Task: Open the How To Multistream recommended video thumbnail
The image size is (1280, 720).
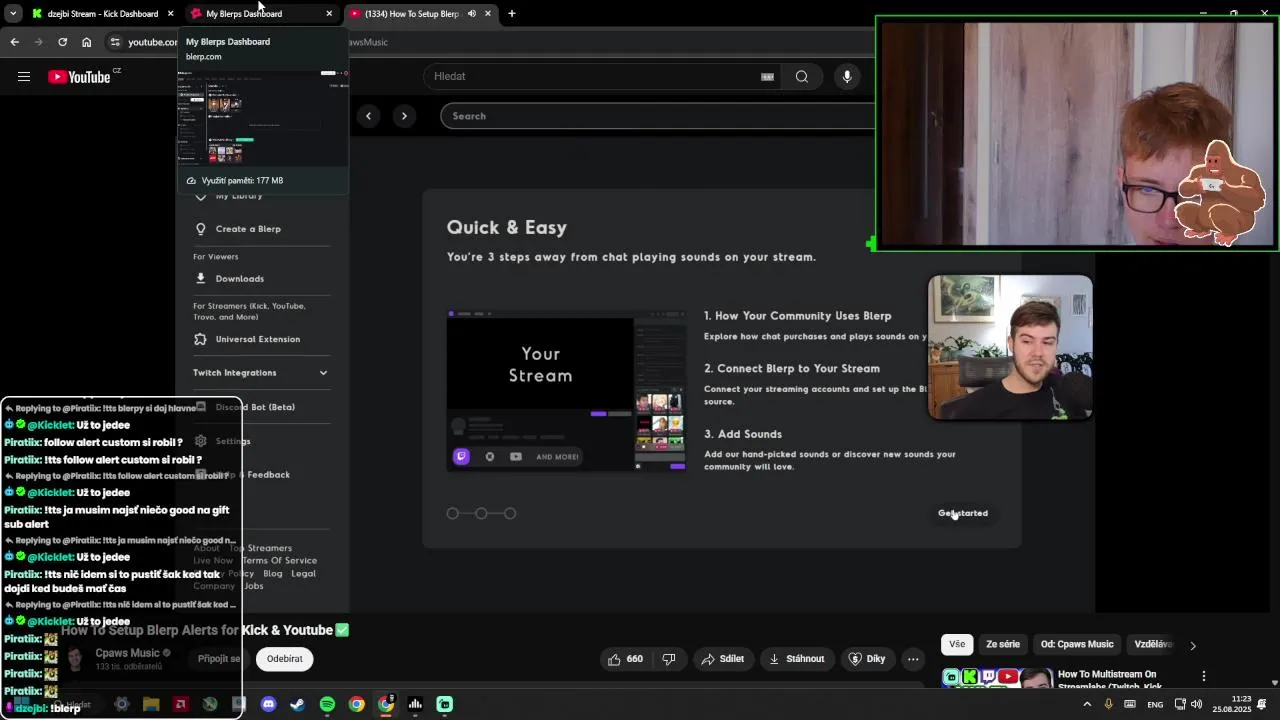Action: coord(997,678)
